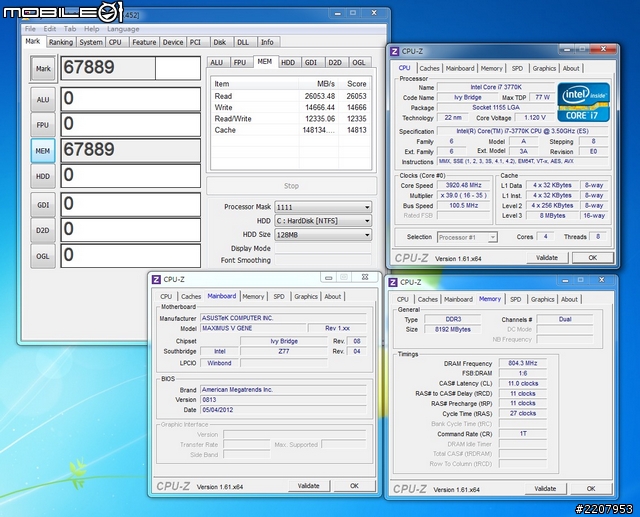Viewport: 640px width, 517px height.
Task: Select the PCI tab
Action: (x=196, y=42)
